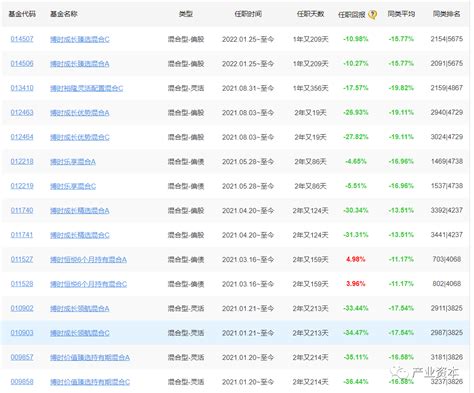Click the 基金名称 column header
Screen dimensions: 474x393
coord(64,14)
